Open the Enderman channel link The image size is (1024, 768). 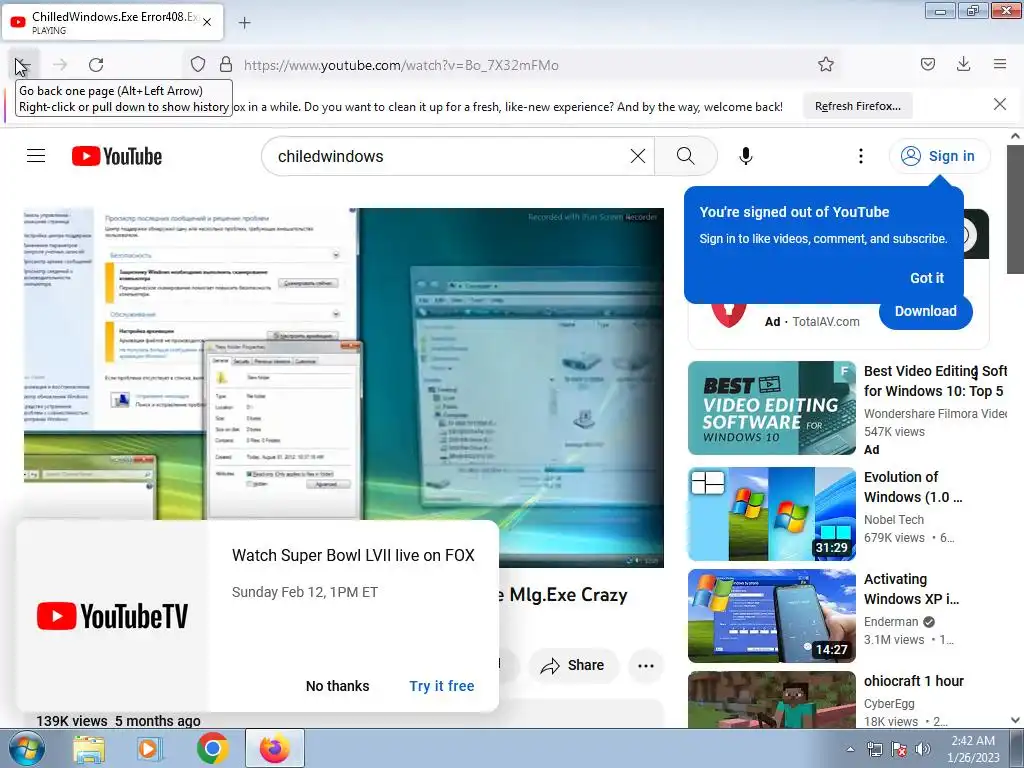891,622
